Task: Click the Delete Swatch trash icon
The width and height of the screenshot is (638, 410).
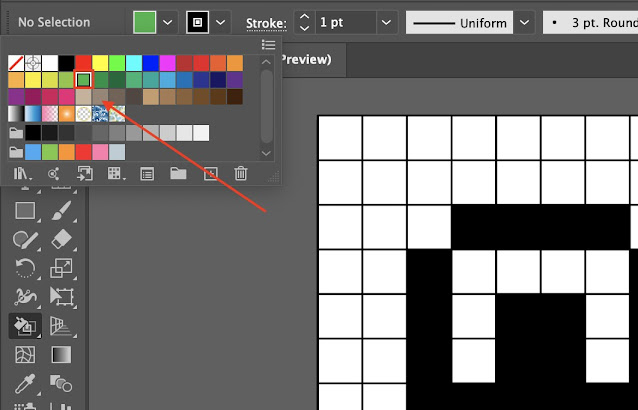Action: click(241, 174)
